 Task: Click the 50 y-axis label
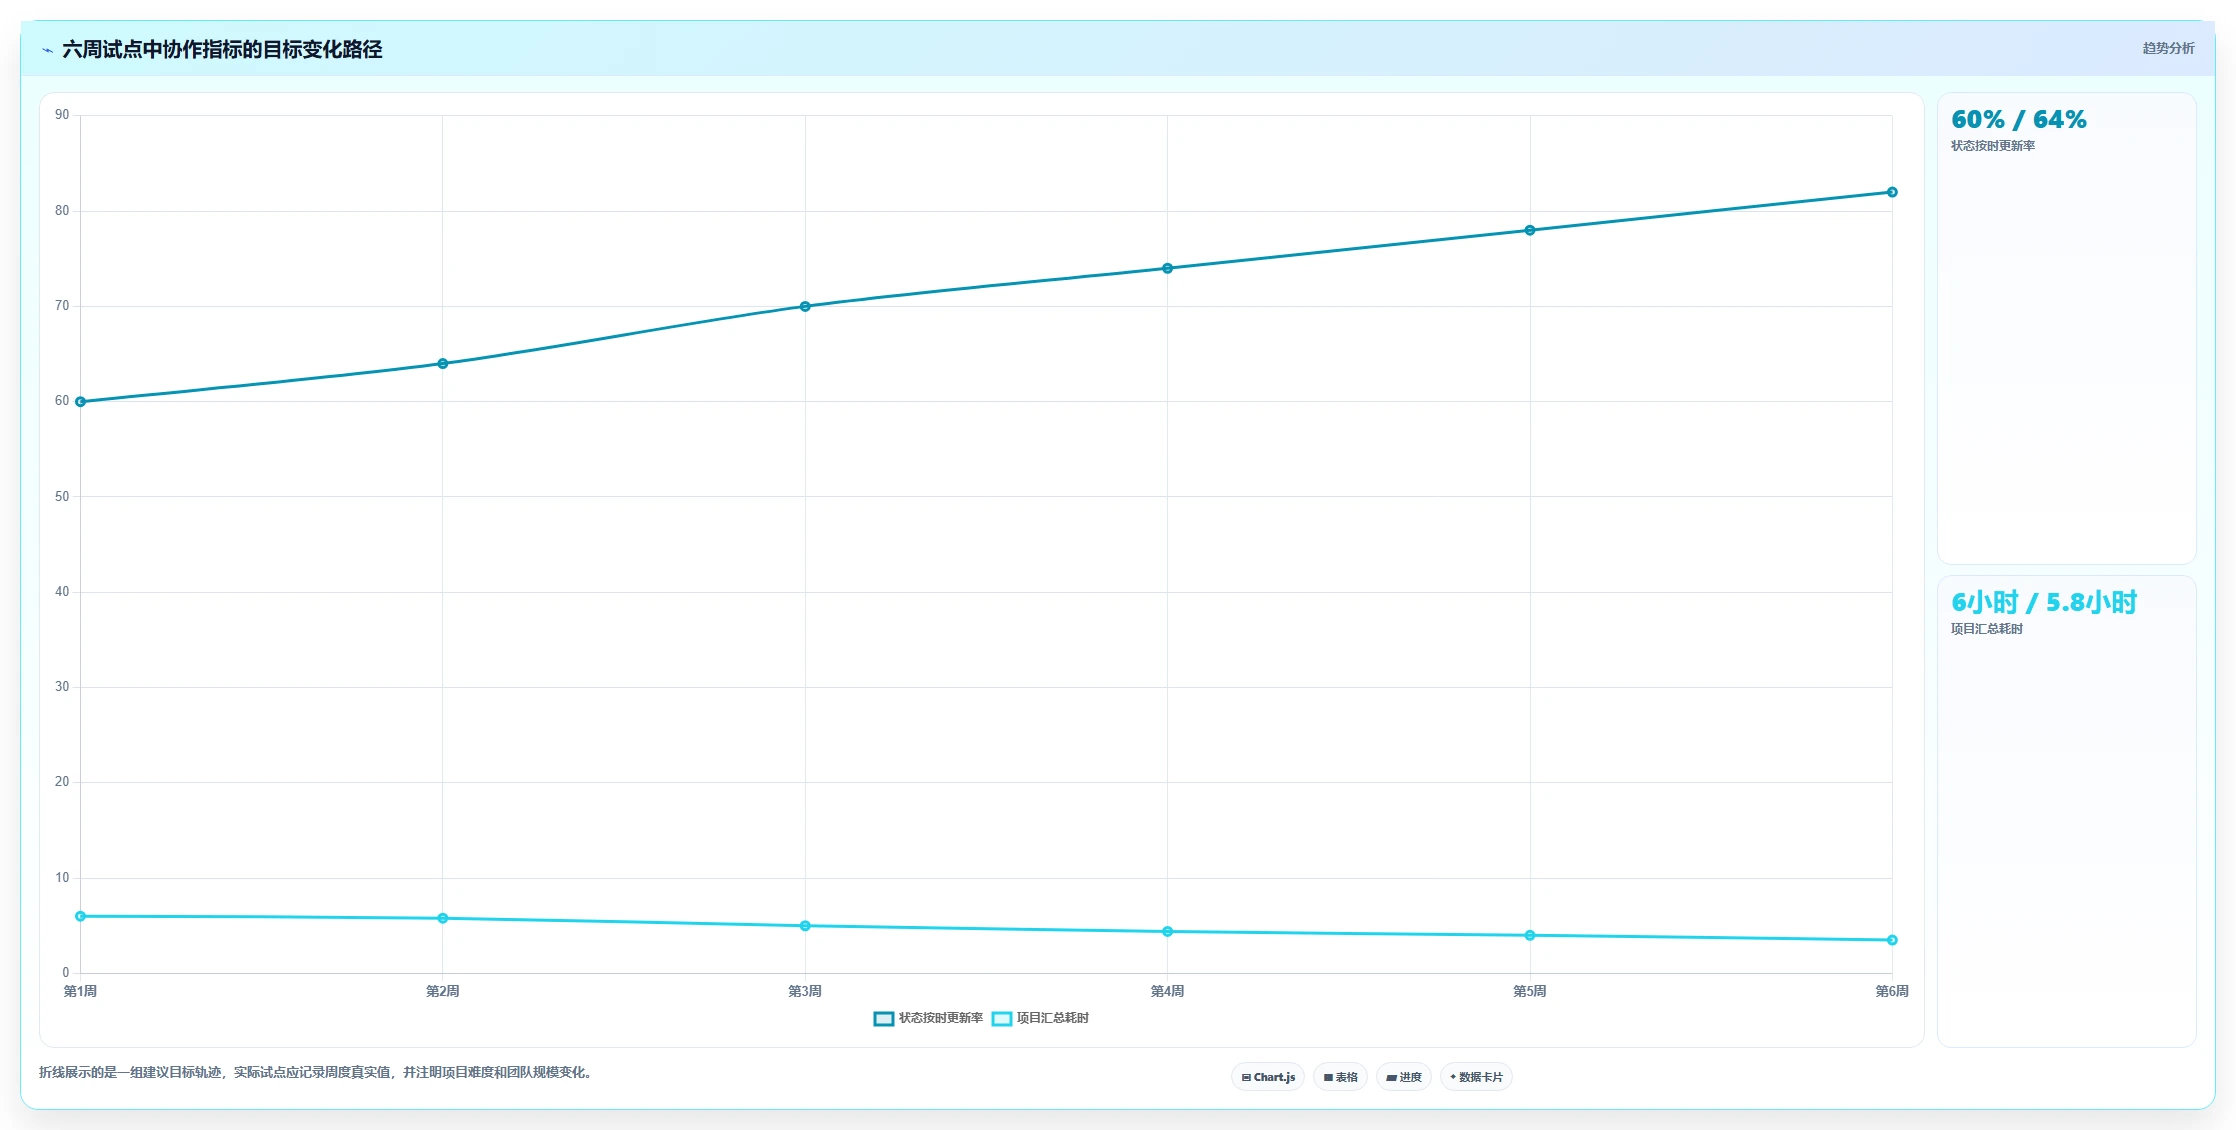62,497
